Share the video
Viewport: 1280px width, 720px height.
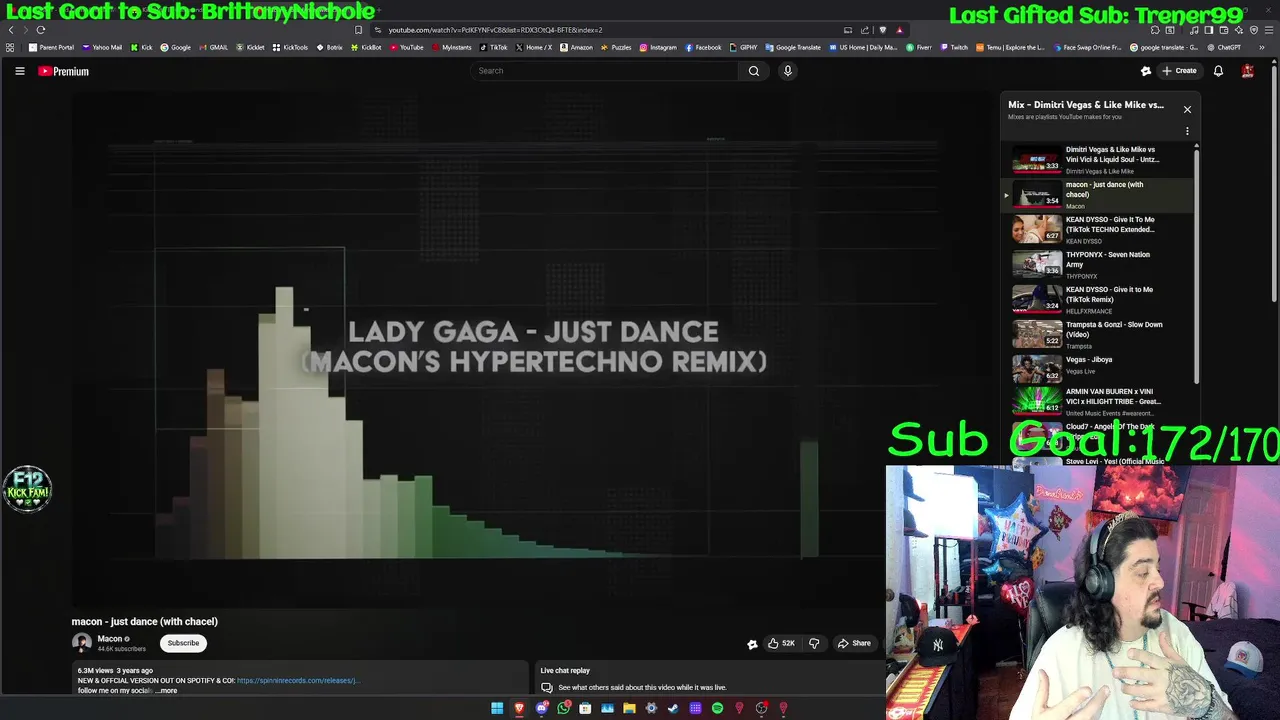point(855,643)
